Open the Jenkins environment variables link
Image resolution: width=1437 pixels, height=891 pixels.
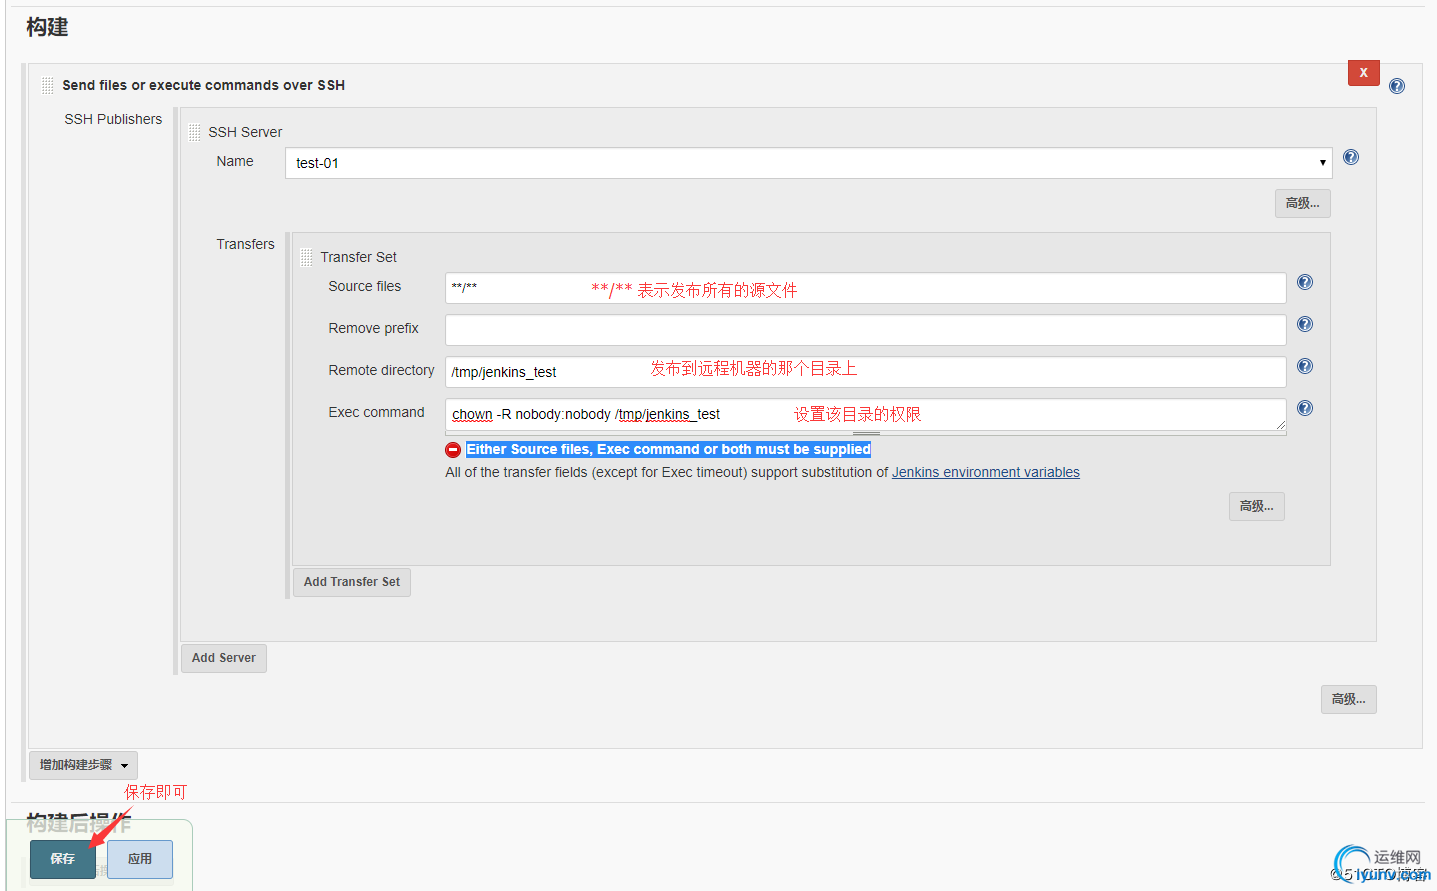(986, 472)
